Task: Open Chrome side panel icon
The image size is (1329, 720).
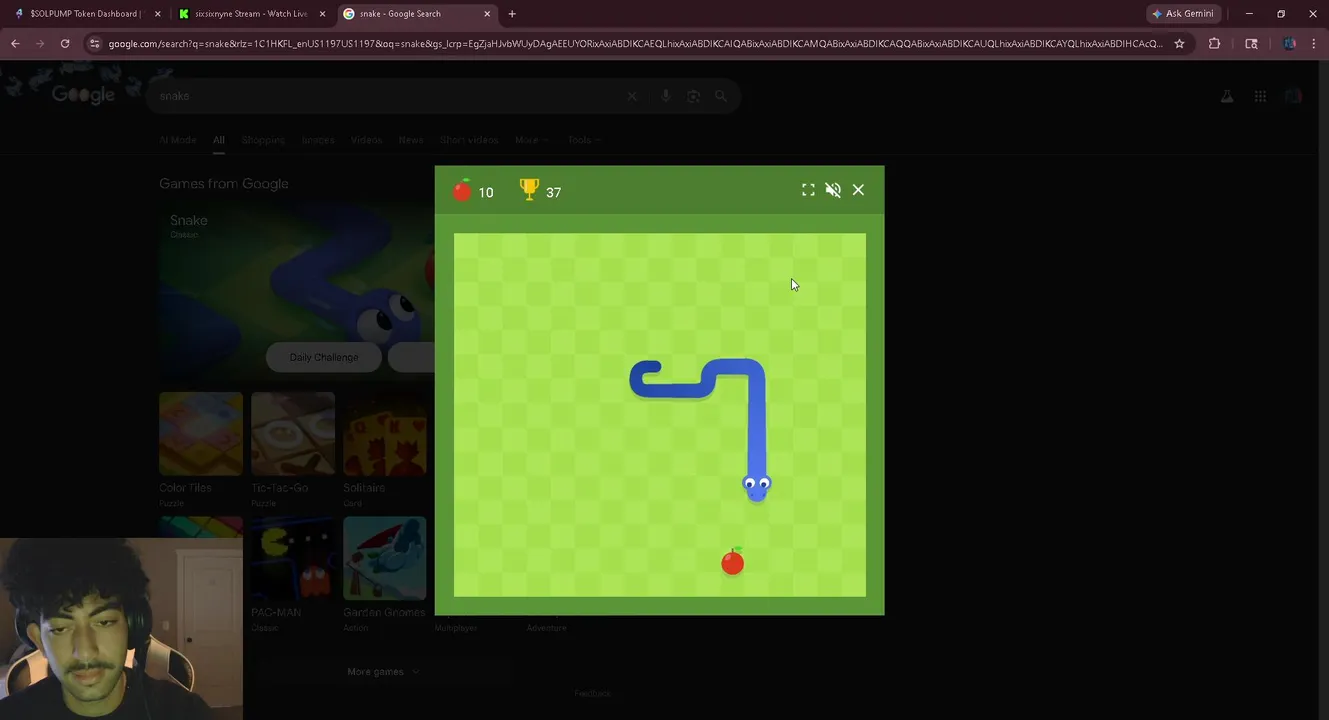Action: tap(1251, 44)
